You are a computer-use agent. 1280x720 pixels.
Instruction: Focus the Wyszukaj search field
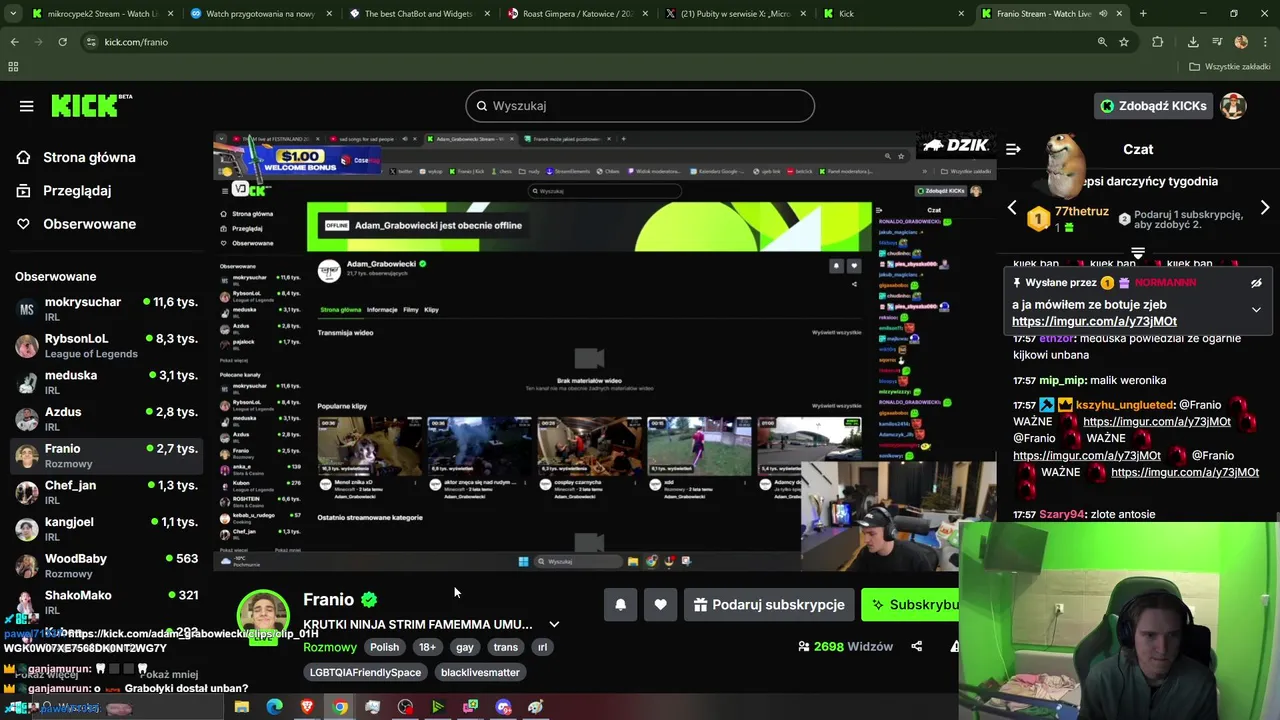pyautogui.click(x=640, y=106)
